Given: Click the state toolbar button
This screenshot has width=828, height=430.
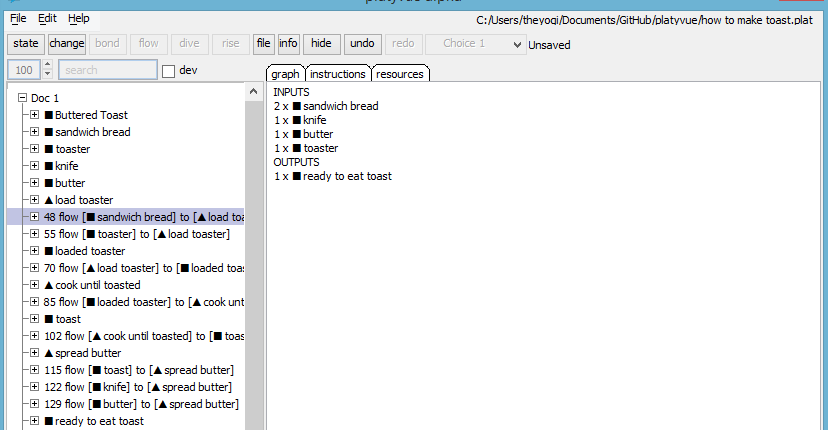Looking at the screenshot, I should pyautogui.click(x=26, y=44).
